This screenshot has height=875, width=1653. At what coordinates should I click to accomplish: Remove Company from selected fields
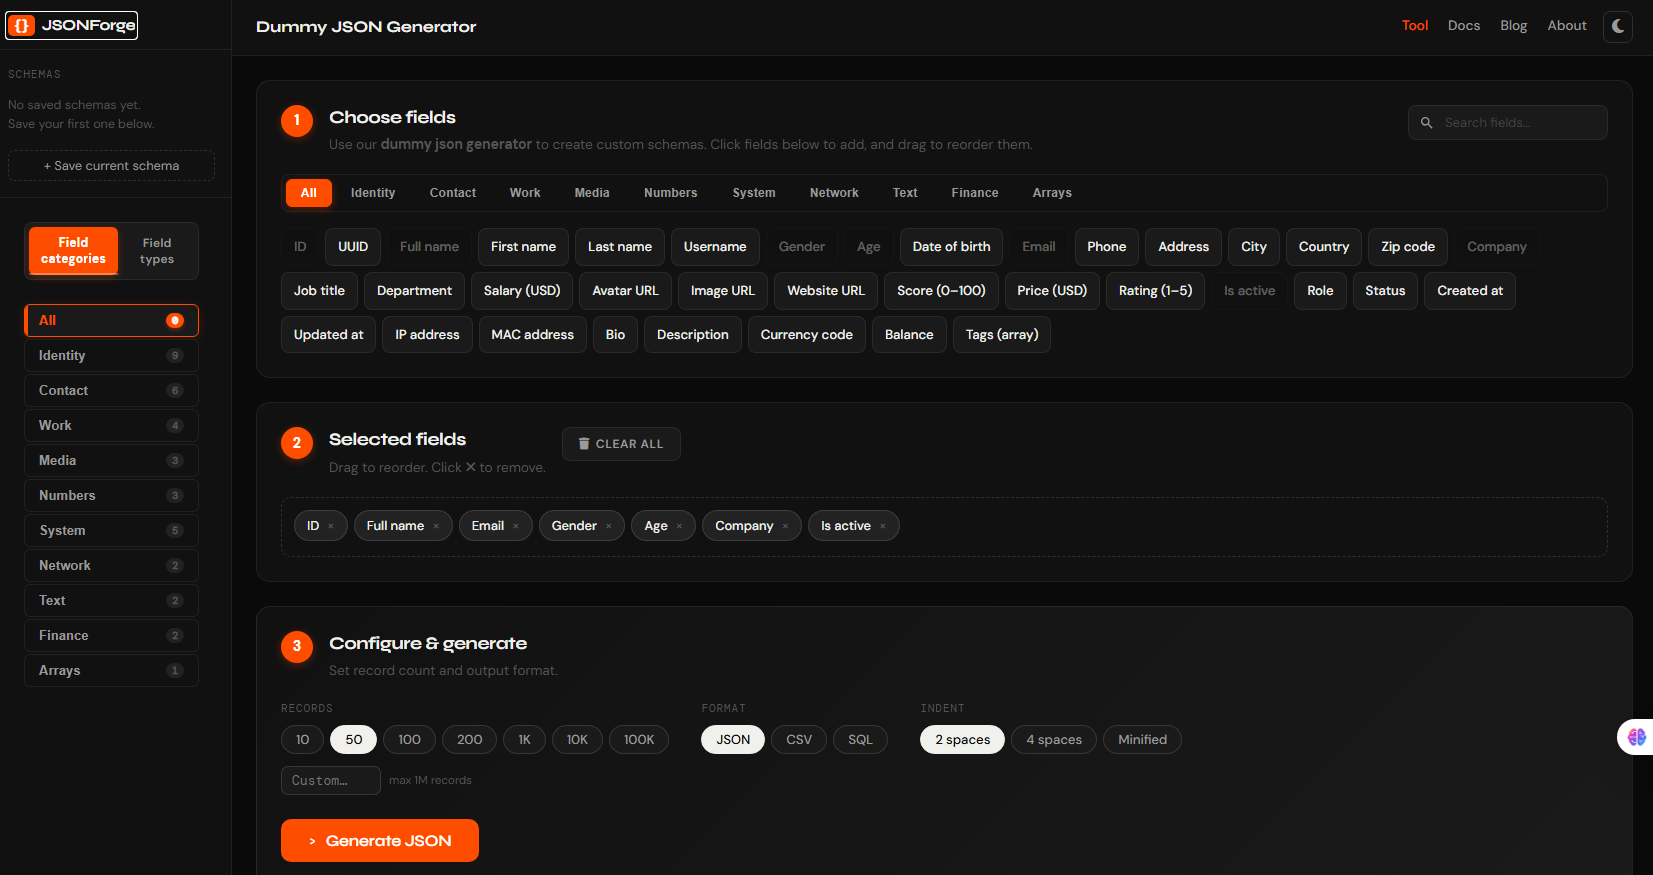[x=785, y=526]
